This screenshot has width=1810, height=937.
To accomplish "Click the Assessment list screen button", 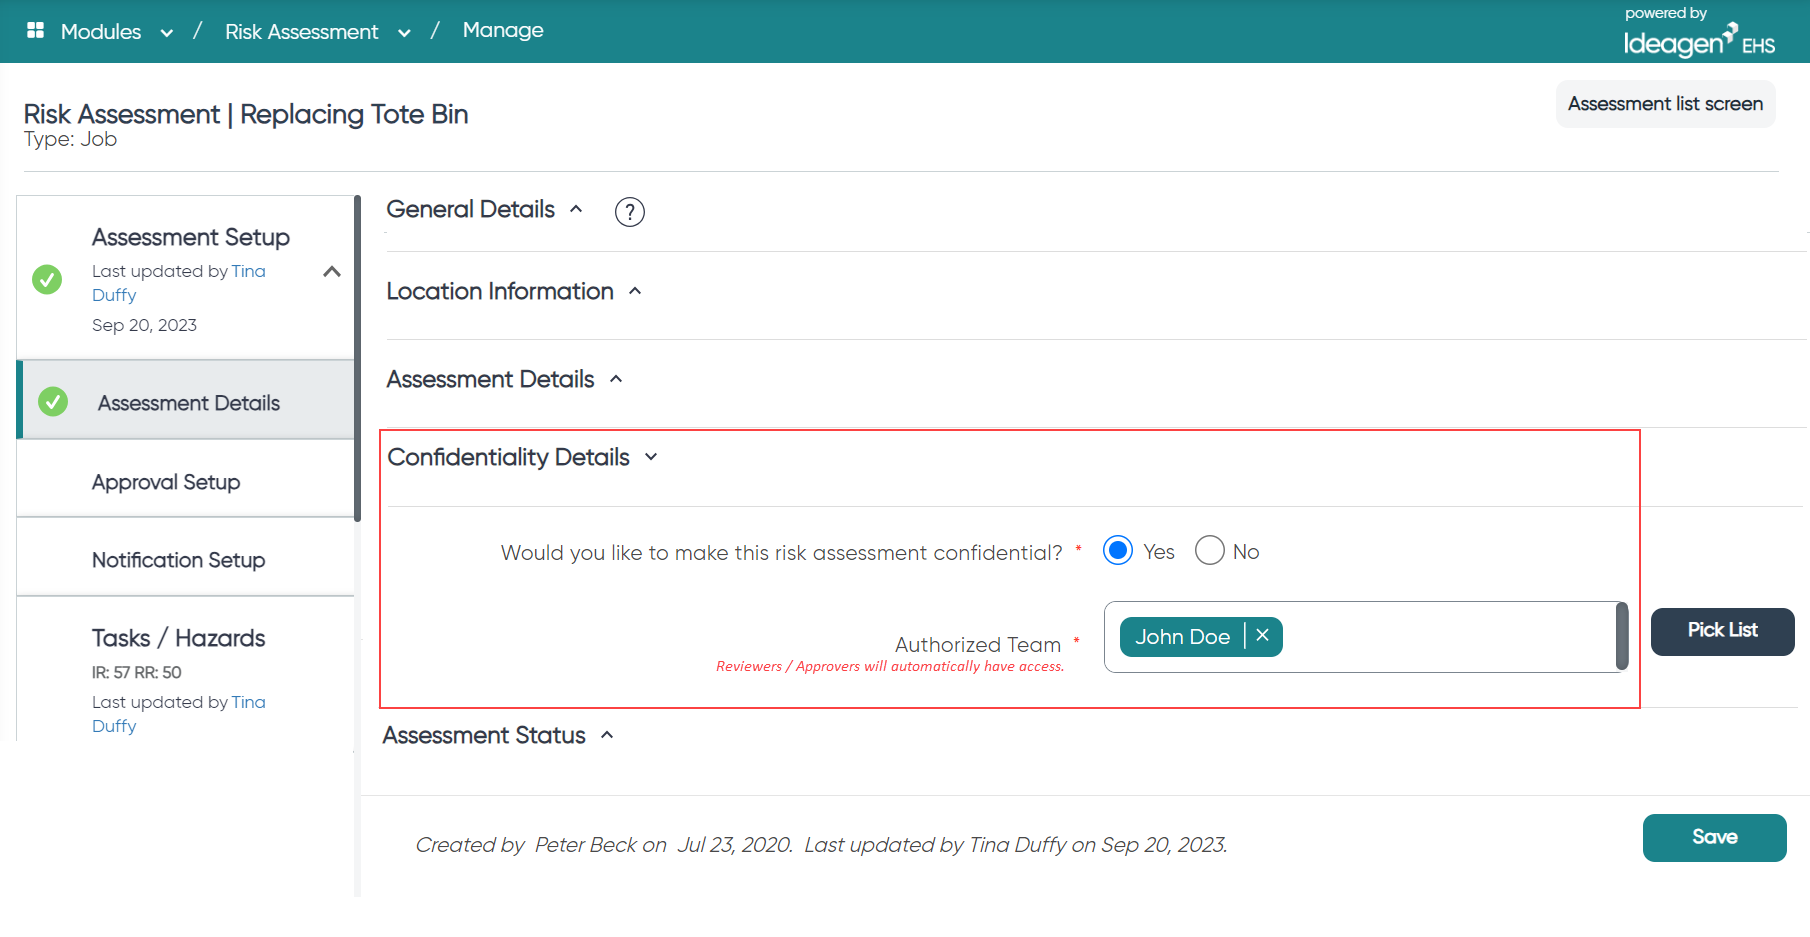I will pos(1665,104).
